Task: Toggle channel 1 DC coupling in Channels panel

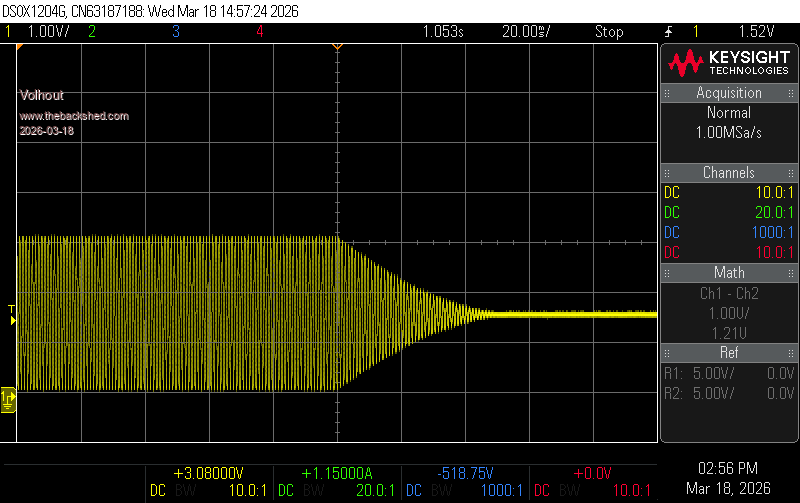Action: pyautogui.click(x=672, y=192)
